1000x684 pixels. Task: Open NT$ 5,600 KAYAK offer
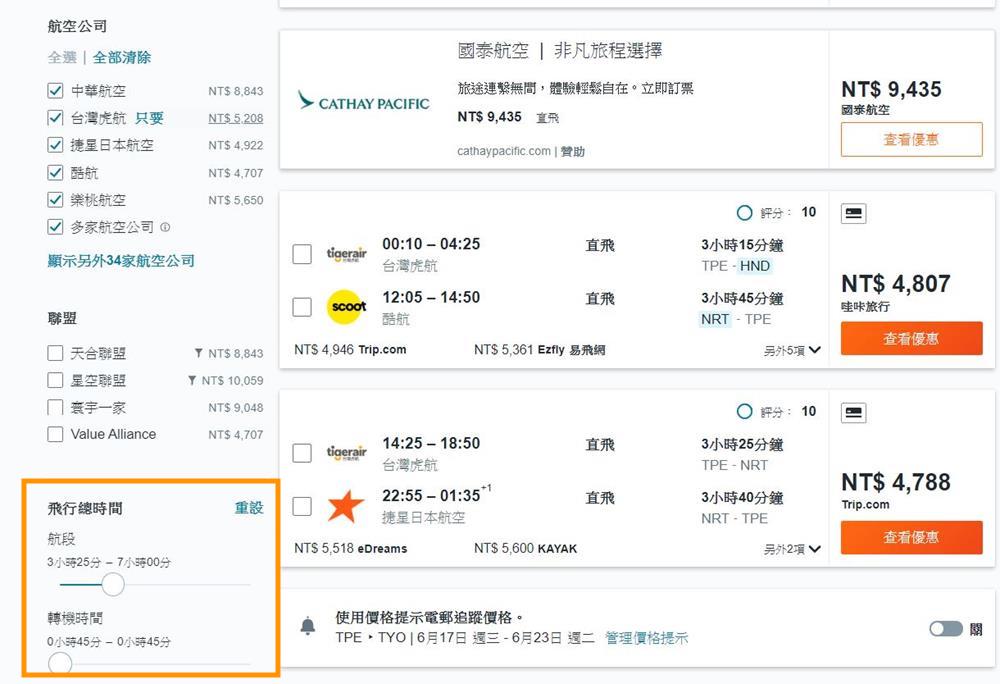coord(526,549)
